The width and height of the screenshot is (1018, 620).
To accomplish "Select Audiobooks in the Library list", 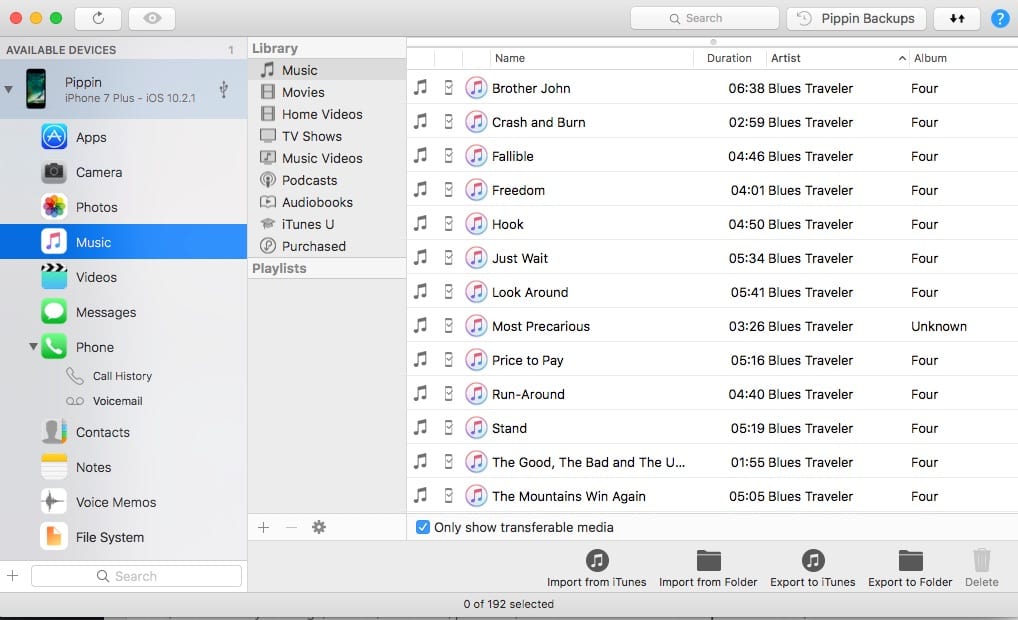I will point(327,203).
